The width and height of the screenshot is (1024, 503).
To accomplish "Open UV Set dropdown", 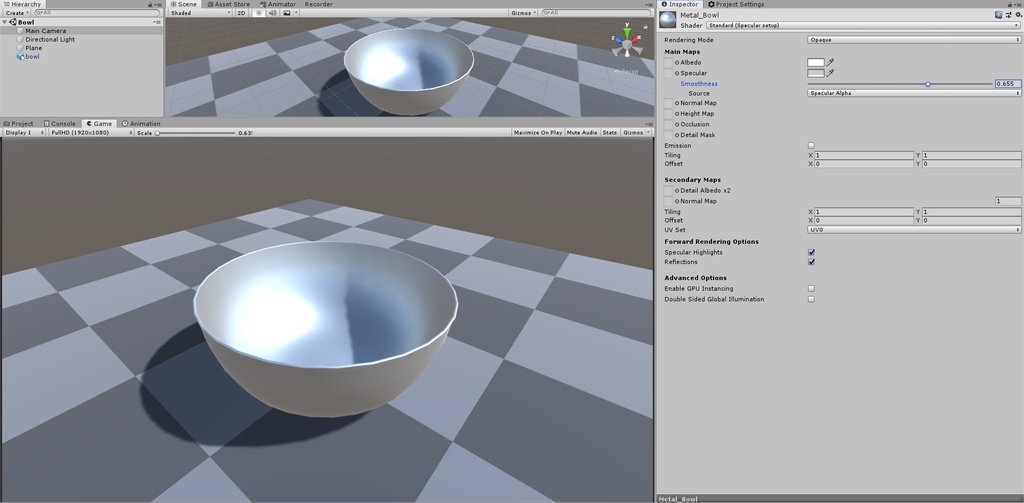I will [914, 230].
